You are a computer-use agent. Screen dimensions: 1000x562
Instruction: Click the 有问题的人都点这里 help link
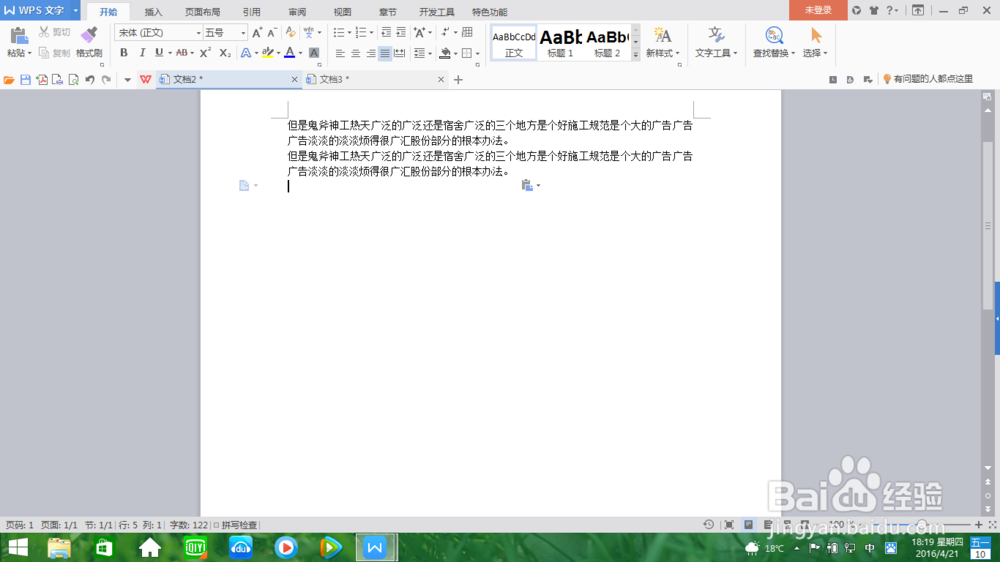pyautogui.click(x=928, y=79)
